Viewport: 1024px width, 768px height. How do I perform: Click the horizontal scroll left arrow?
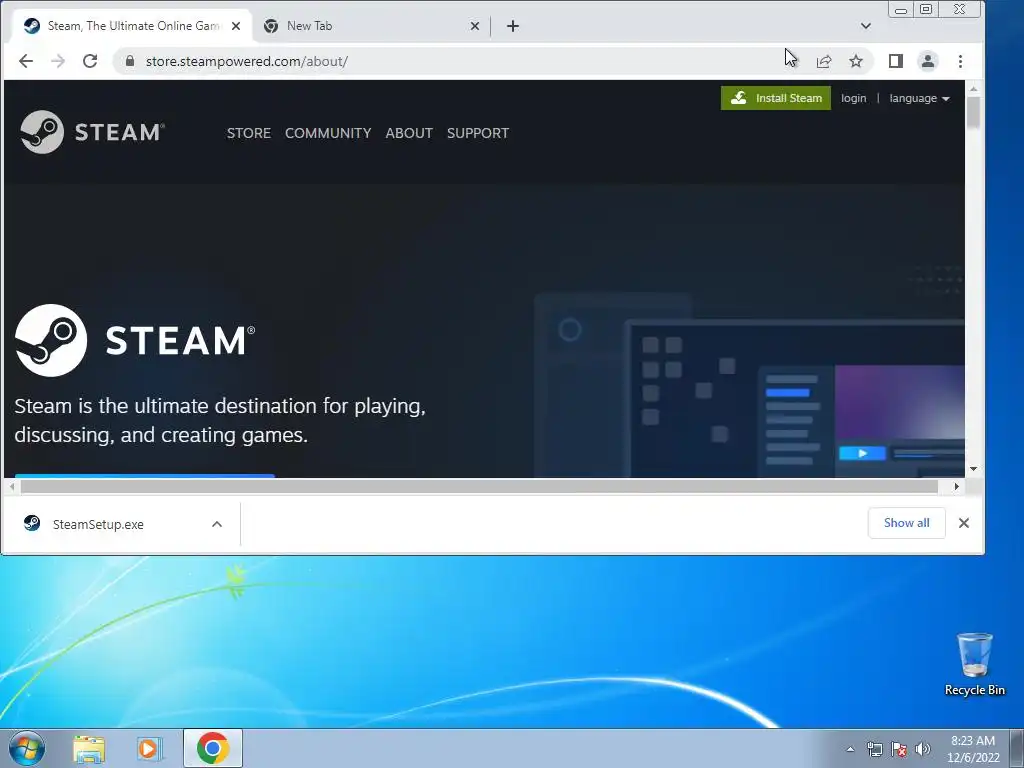[12, 487]
